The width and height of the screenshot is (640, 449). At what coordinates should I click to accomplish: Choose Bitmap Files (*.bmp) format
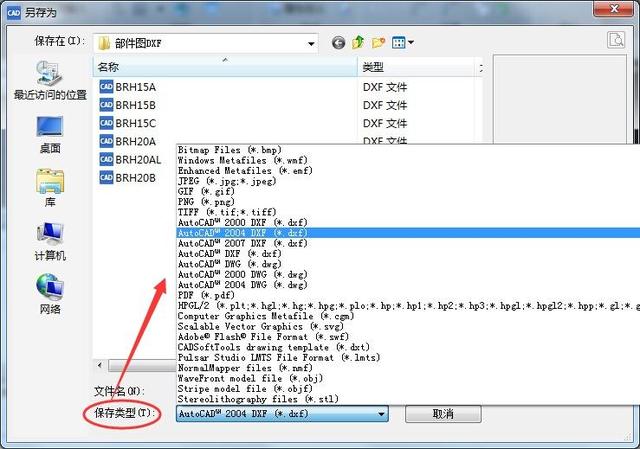[408, 150]
